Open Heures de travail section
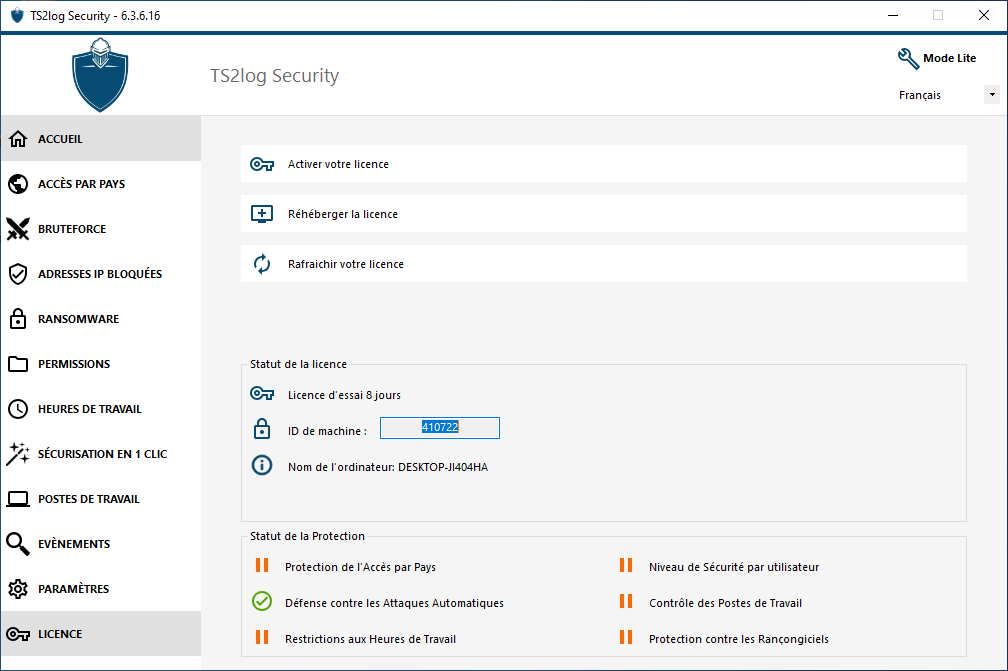 click(101, 409)
